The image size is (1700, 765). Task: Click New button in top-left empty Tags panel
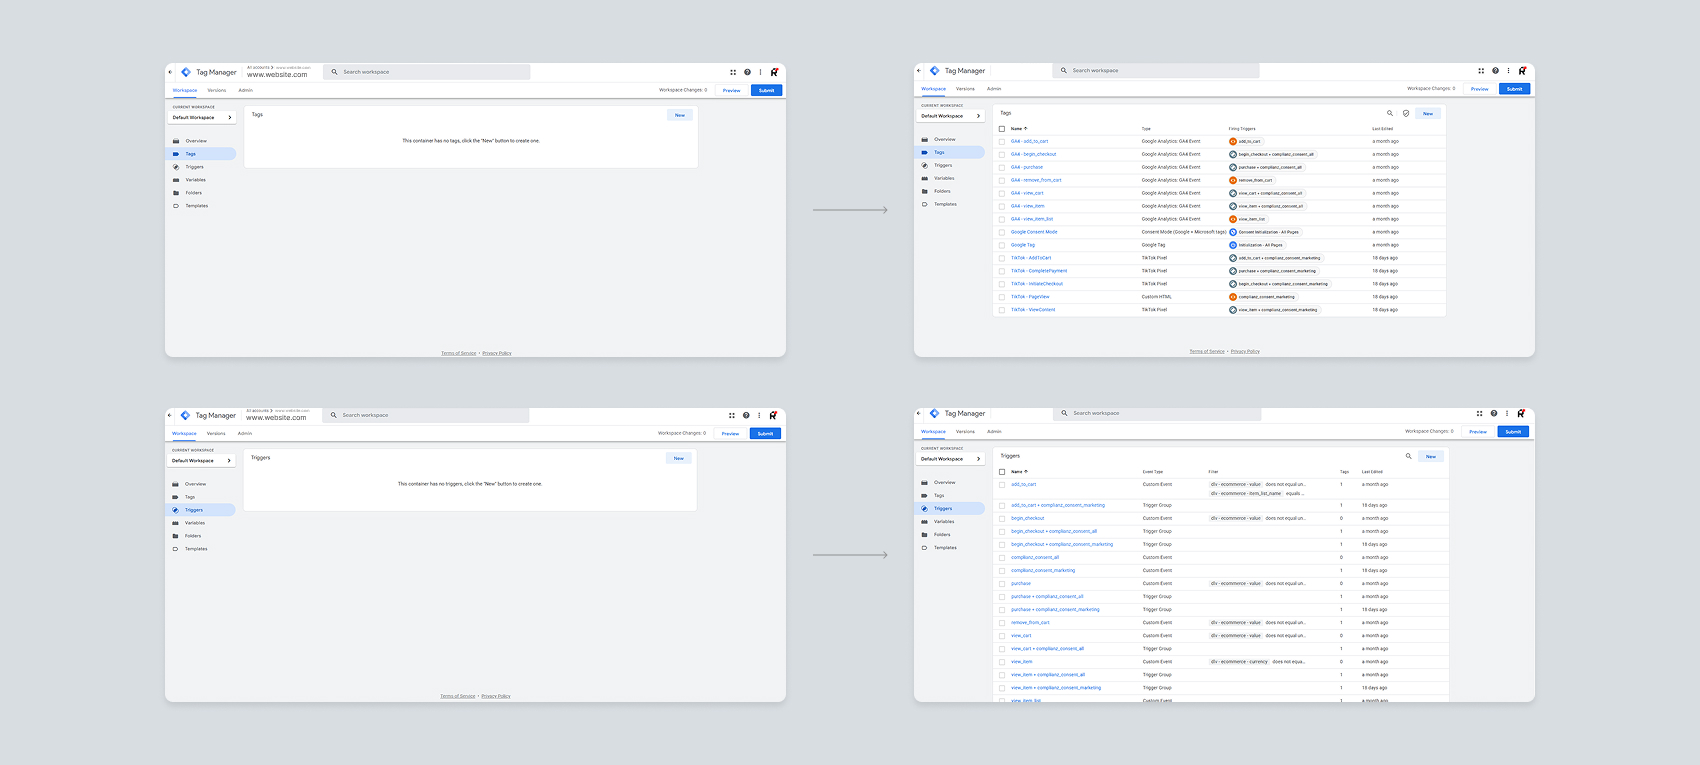pos(680,115)
